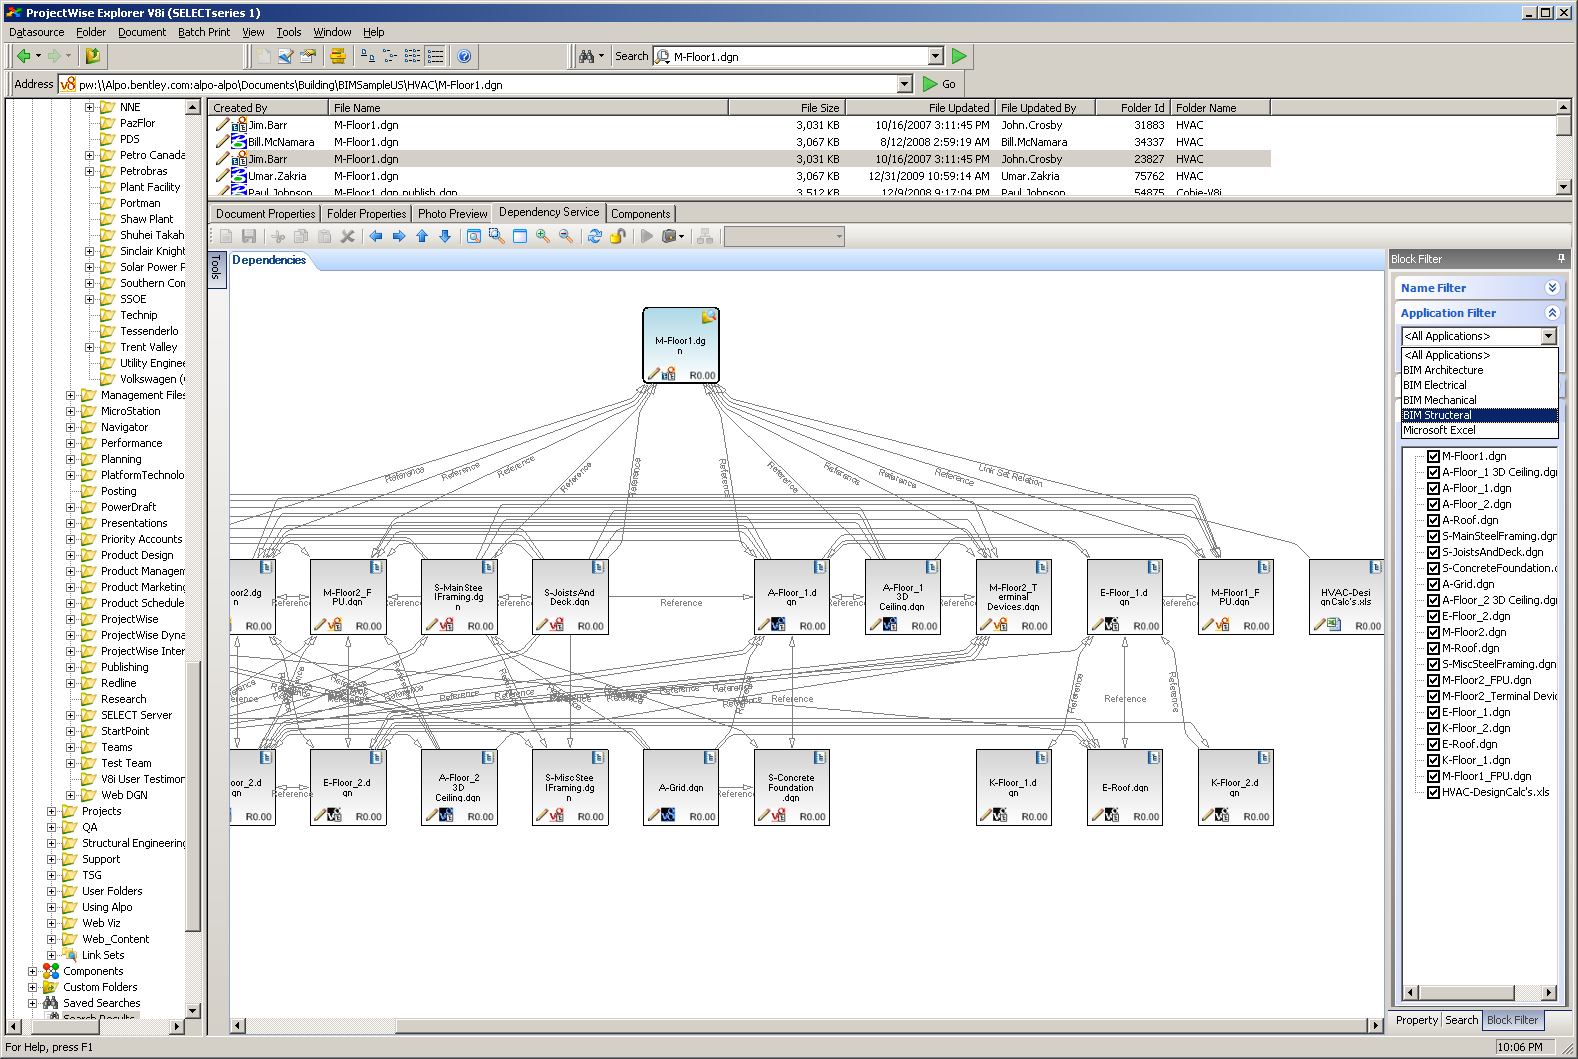
Task: Open the blue Help question mark icon
Action: [x=464, y=56]
